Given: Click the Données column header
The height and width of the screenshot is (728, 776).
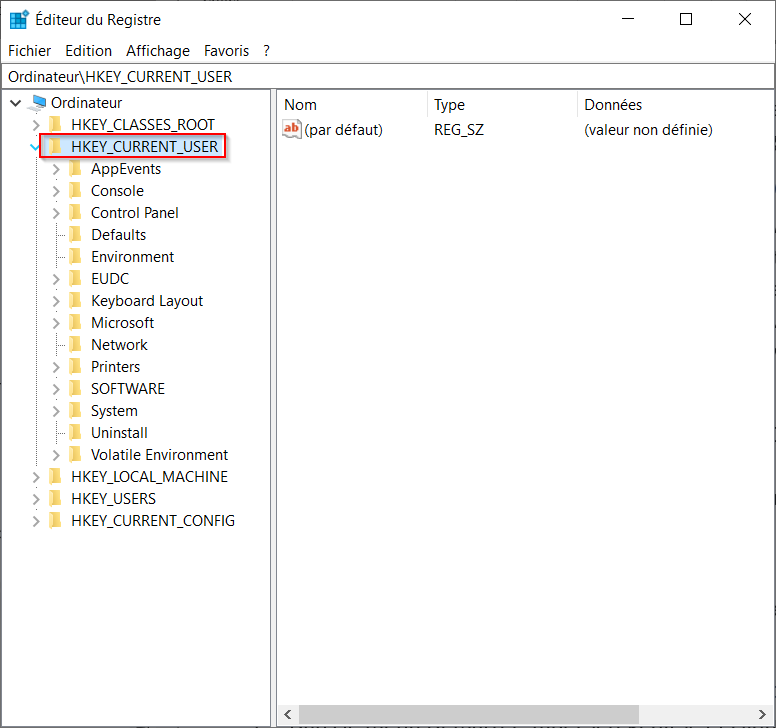Looking at the screenshot, I should (x=676, y=104).
